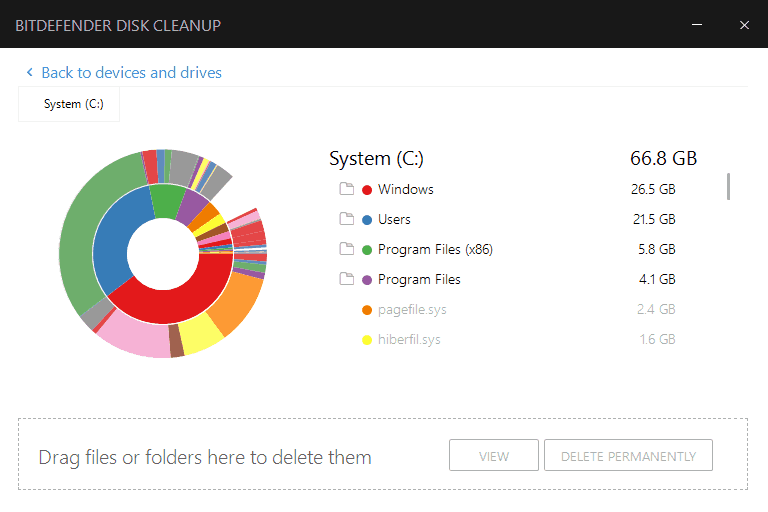This screenshot has width=768, height=512.
Task: Select the System (C:) tab
Action: click(x=69, y=104)
